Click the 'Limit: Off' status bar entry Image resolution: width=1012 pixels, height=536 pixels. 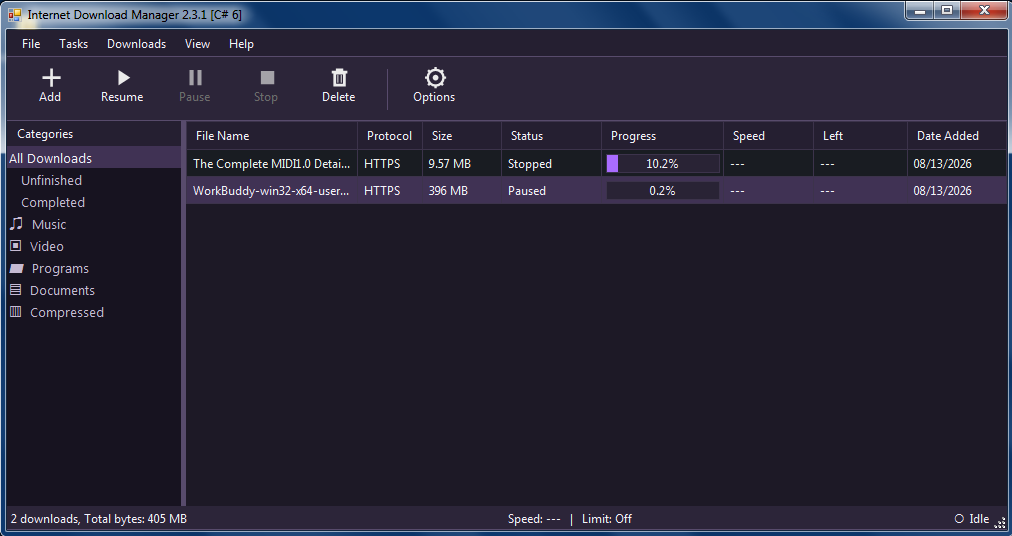pyautogui.click(x=607, y=519)
